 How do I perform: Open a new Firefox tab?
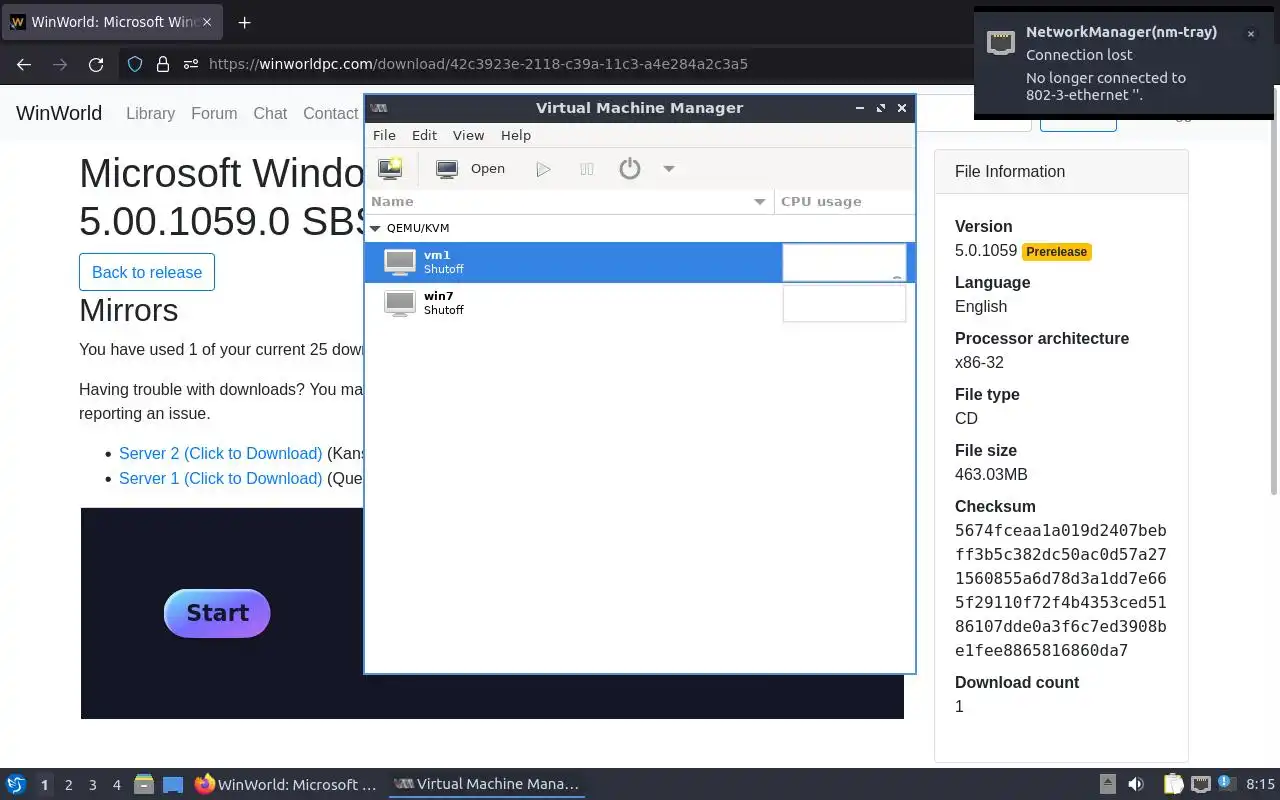(x=244, y=22)
